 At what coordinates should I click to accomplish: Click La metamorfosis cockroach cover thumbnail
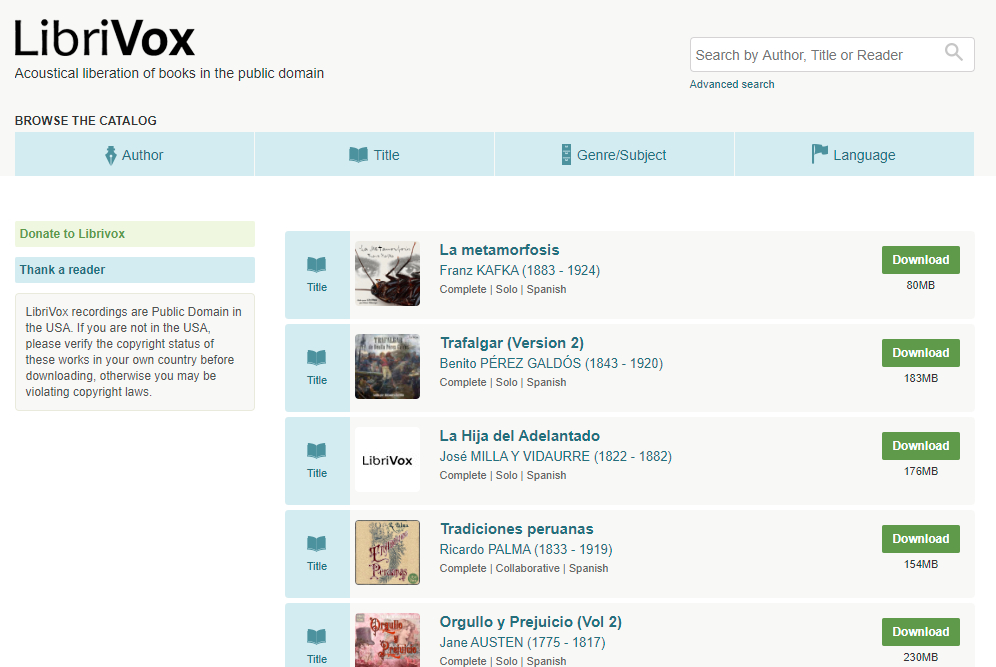coord(387,274)
